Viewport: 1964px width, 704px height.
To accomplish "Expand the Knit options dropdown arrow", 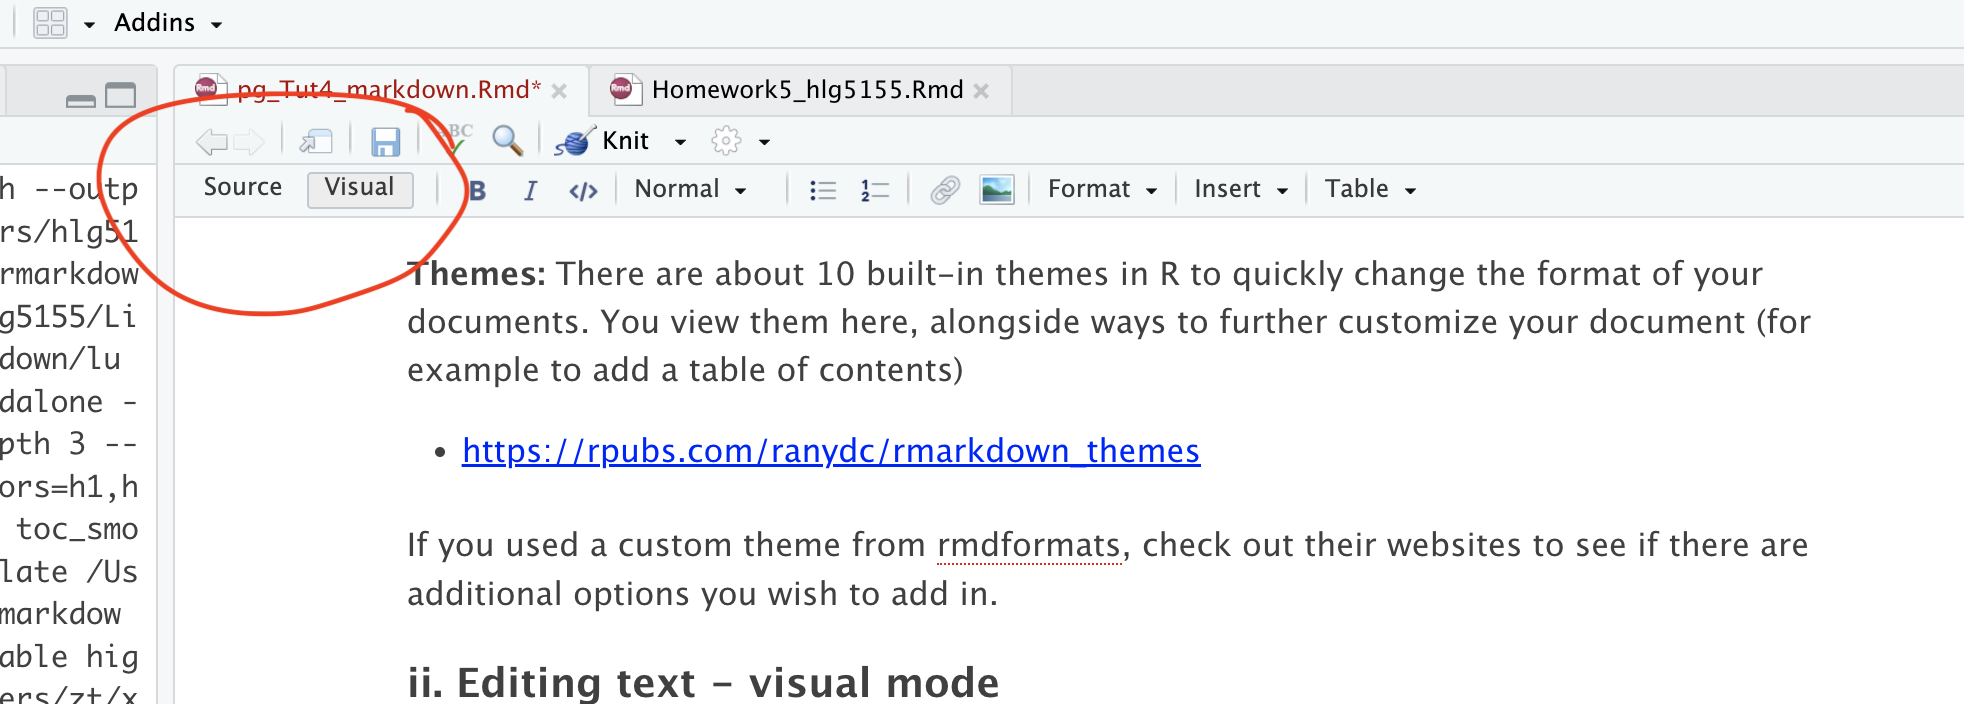I will [x=681, y=142].
